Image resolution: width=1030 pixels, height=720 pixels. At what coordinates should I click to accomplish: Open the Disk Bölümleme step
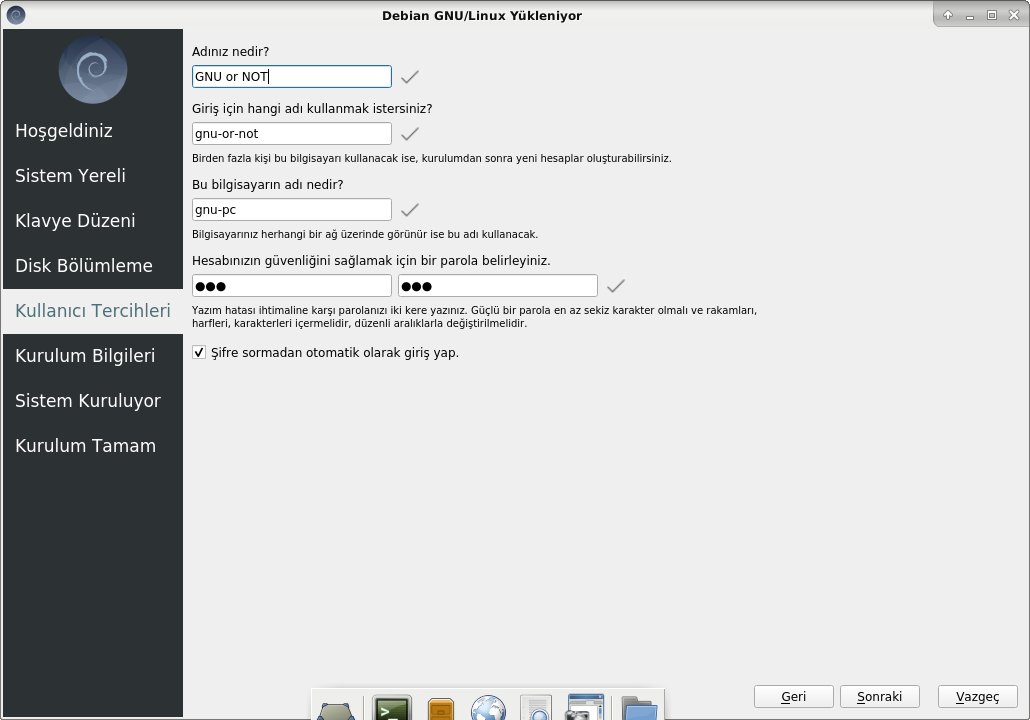pyautogui.click(x=84, y=265)
